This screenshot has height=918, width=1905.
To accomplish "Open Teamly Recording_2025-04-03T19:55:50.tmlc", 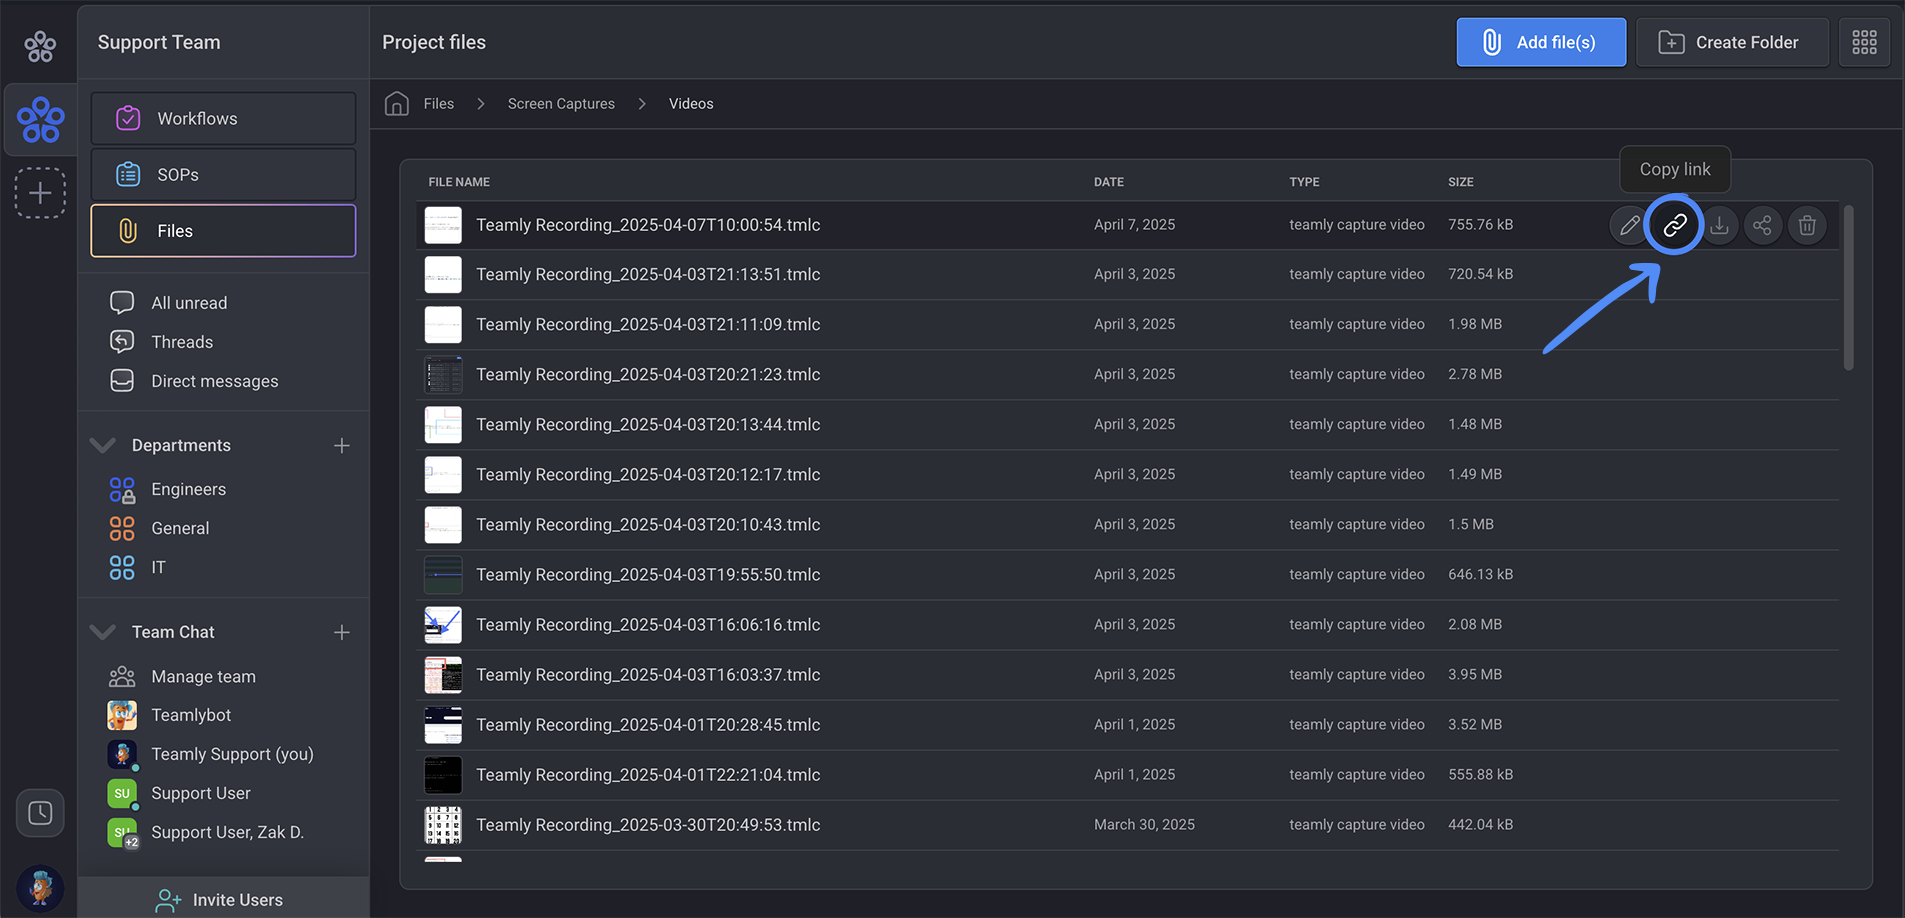I will click(648, 574).
